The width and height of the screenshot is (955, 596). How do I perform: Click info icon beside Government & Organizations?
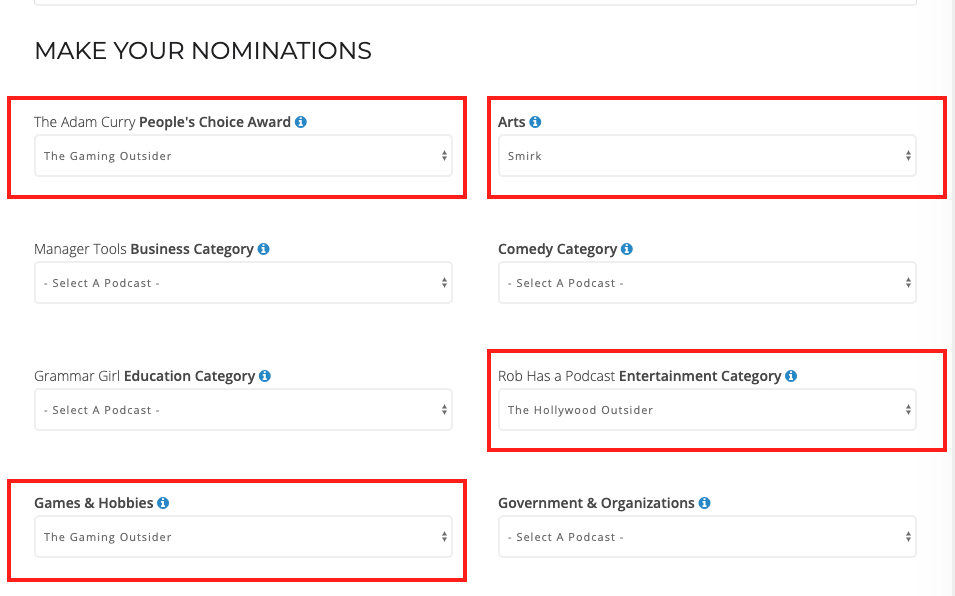(705, 503)
